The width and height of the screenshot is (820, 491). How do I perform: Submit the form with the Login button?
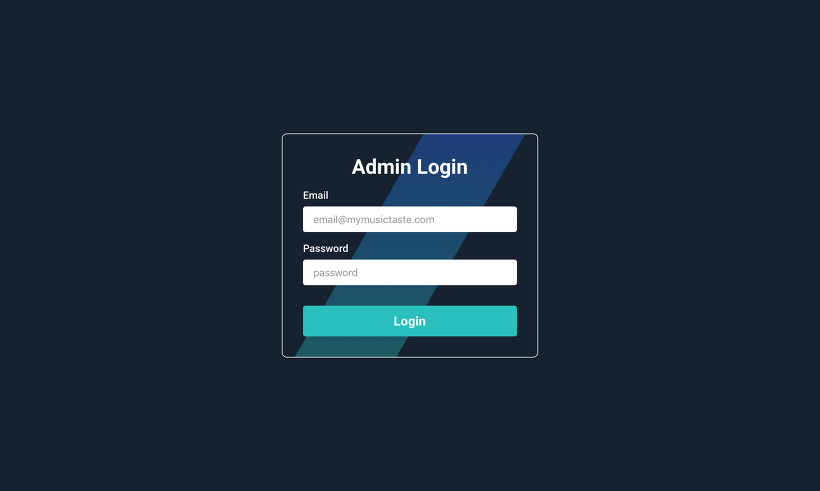[409, 321]
